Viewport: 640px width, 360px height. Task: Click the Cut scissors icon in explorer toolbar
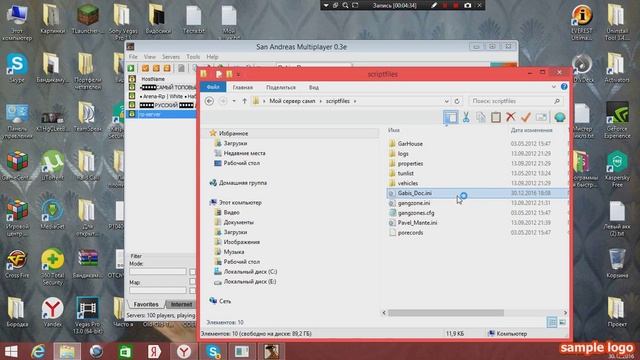(465, 117)
